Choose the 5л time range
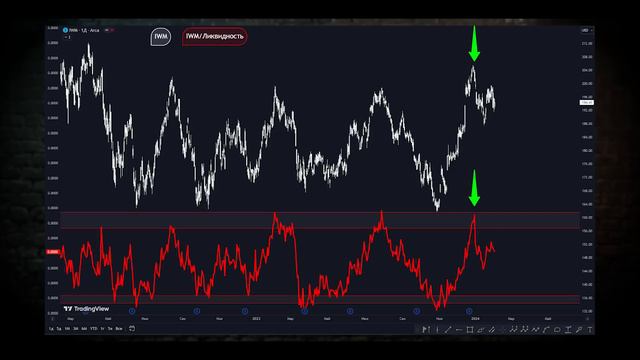This screenshot has width=640, height=360. point(110,329)
